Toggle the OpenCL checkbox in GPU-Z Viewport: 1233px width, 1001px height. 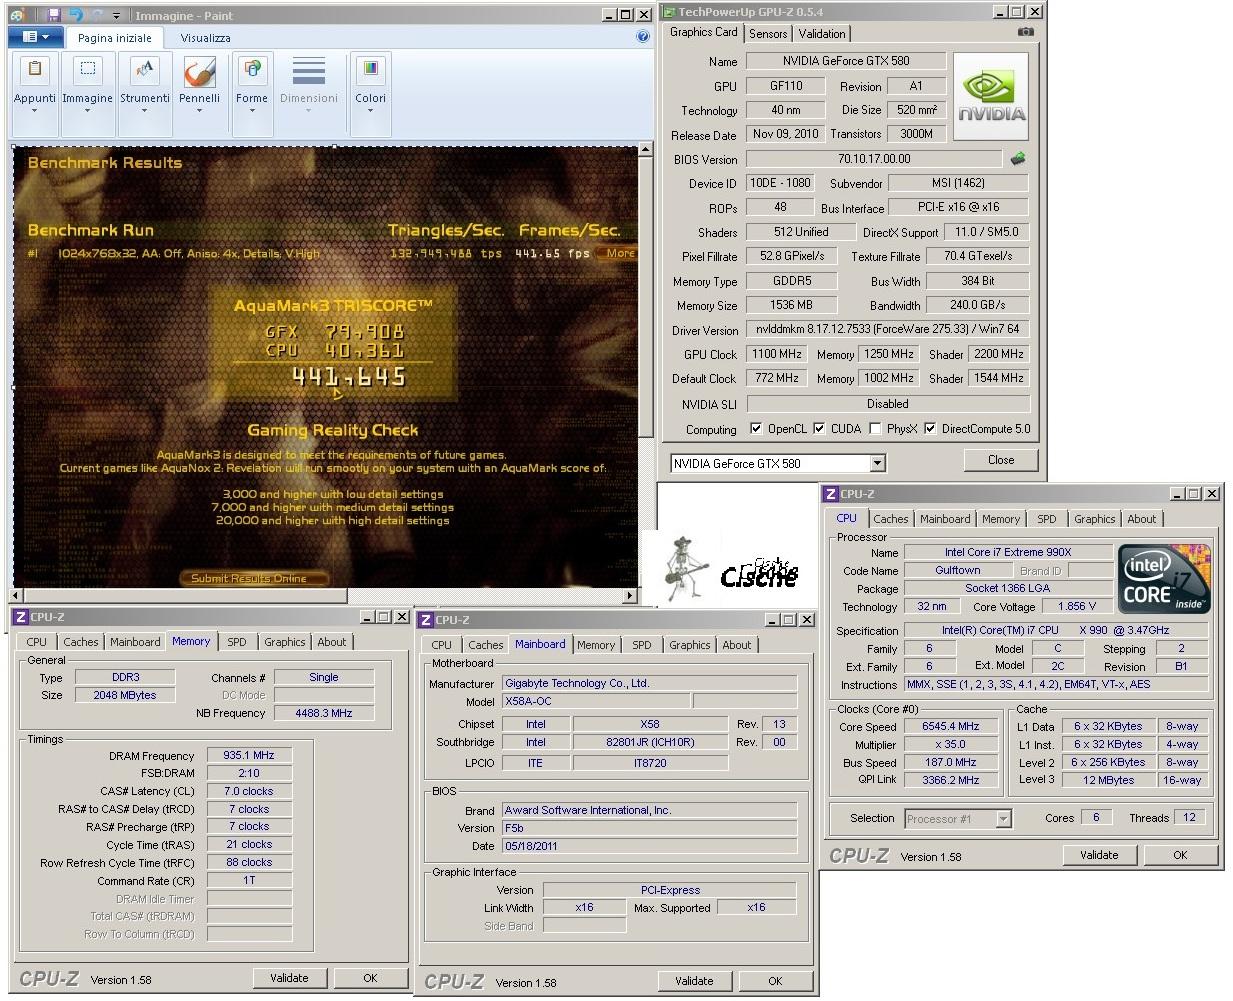point(756,429)
